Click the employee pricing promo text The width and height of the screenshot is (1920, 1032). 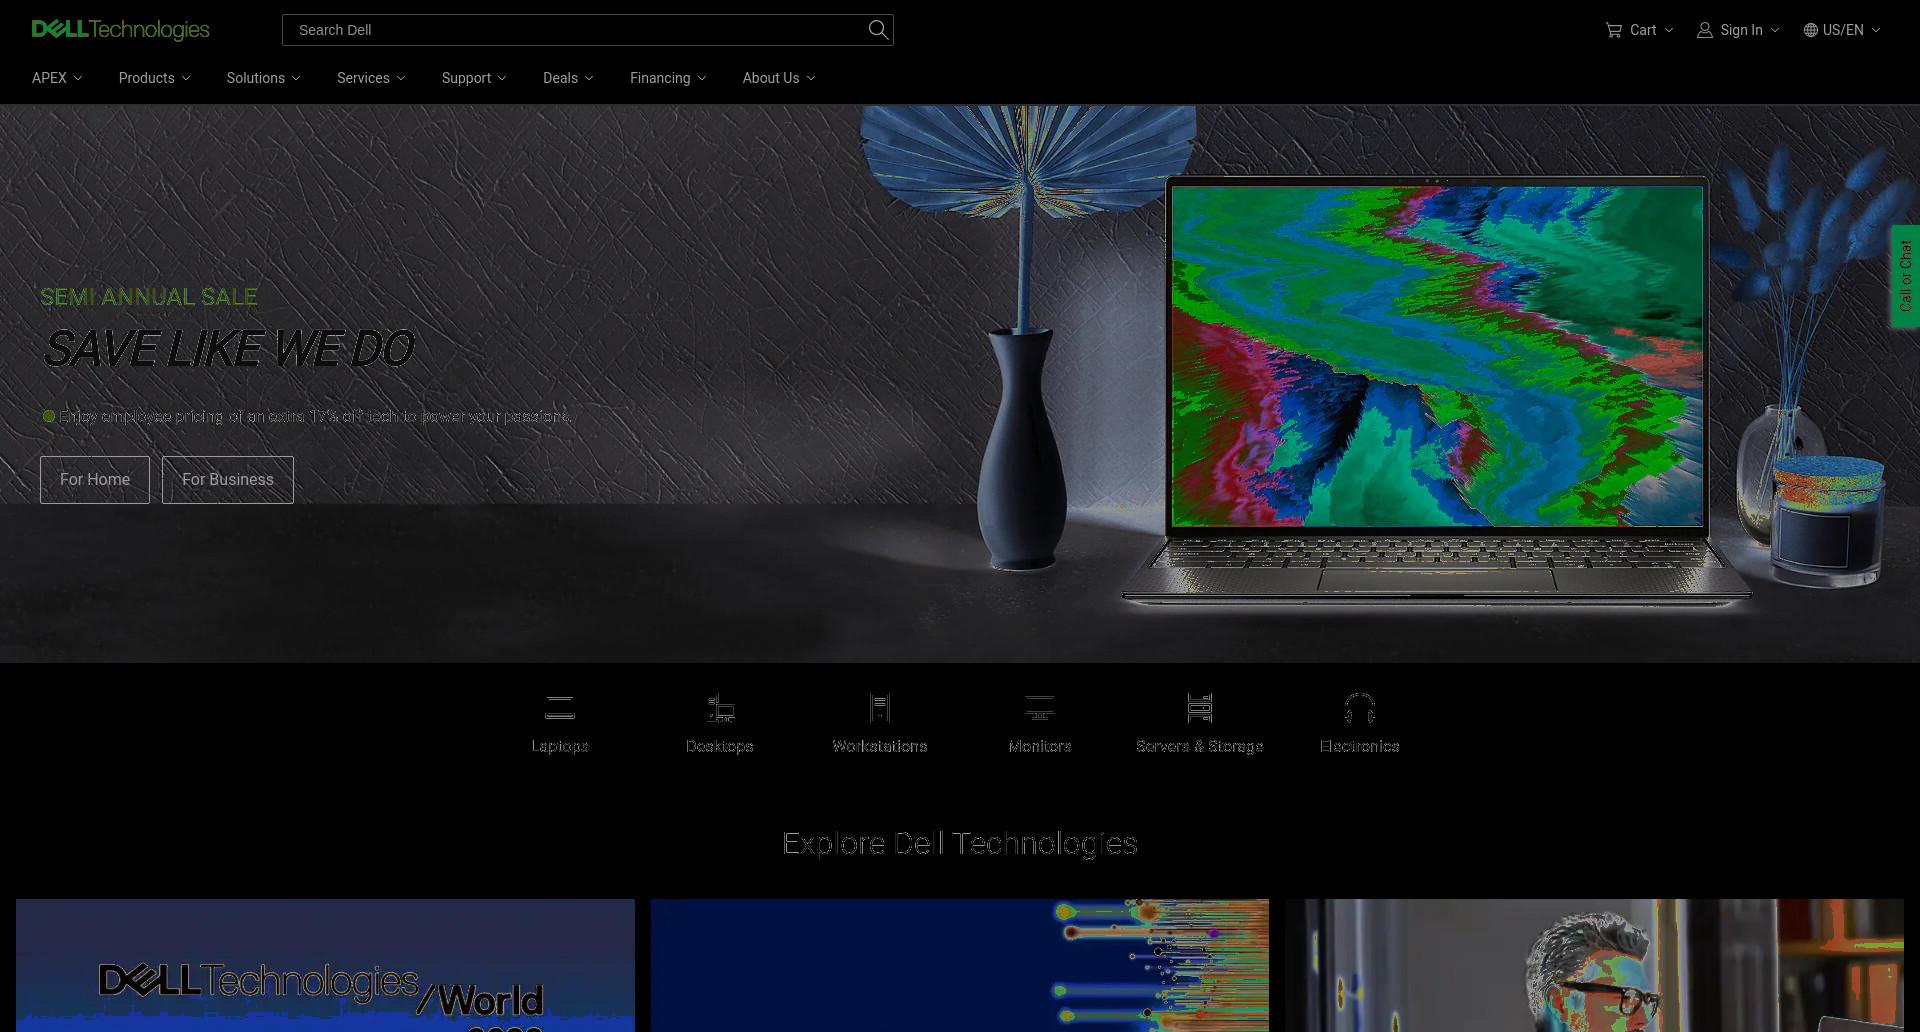314,416
